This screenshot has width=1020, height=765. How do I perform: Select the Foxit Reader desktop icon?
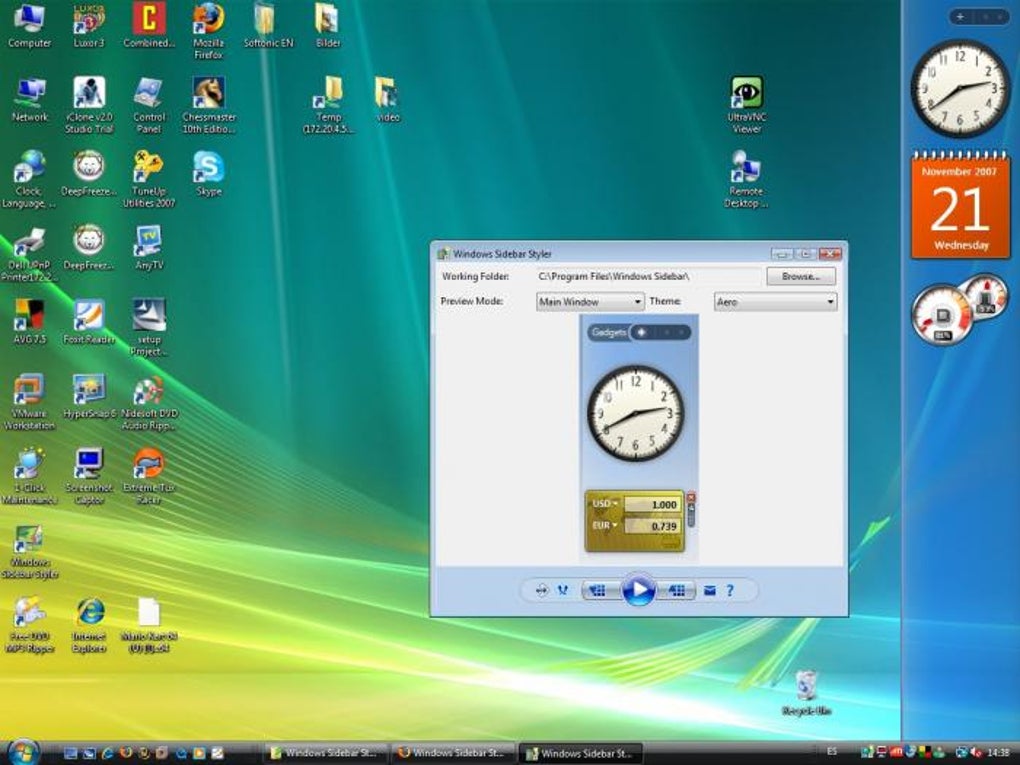(89, 323)
